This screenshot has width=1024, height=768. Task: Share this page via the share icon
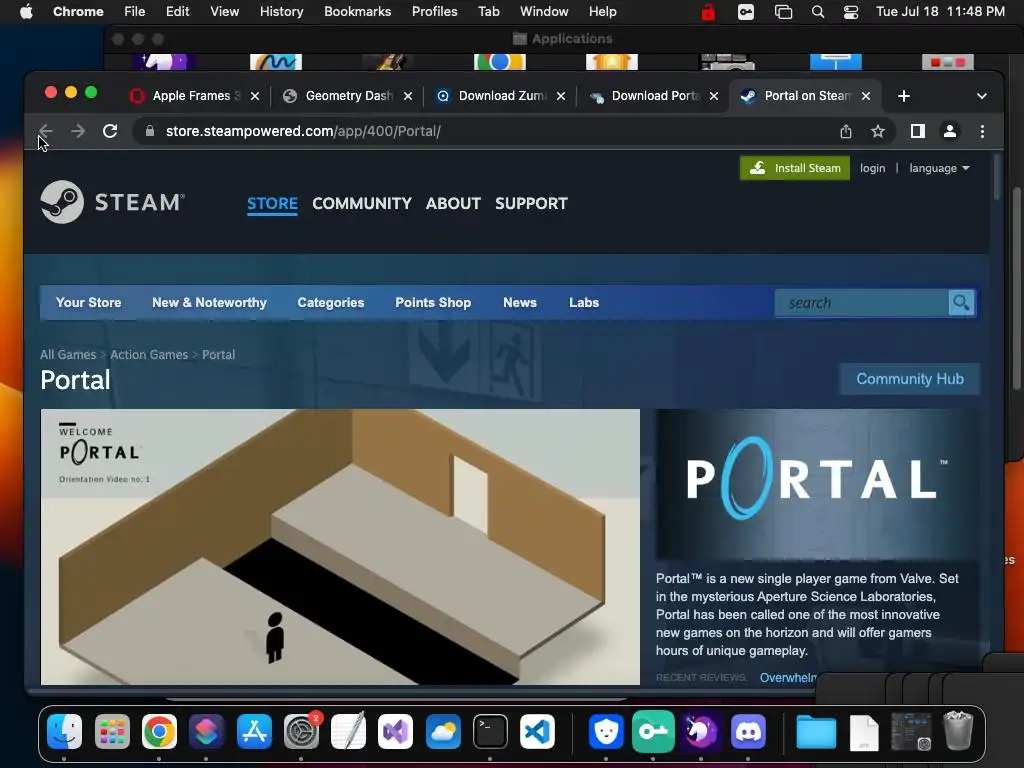point(846,131)
